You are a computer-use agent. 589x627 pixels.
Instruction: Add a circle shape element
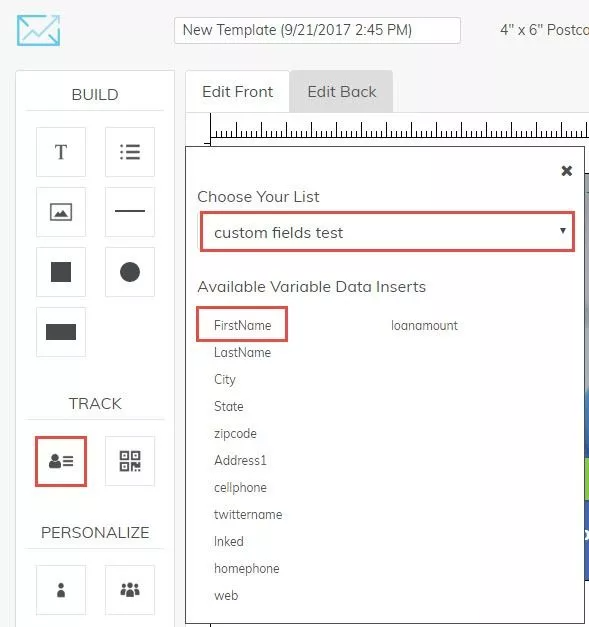tap(130, 272)
